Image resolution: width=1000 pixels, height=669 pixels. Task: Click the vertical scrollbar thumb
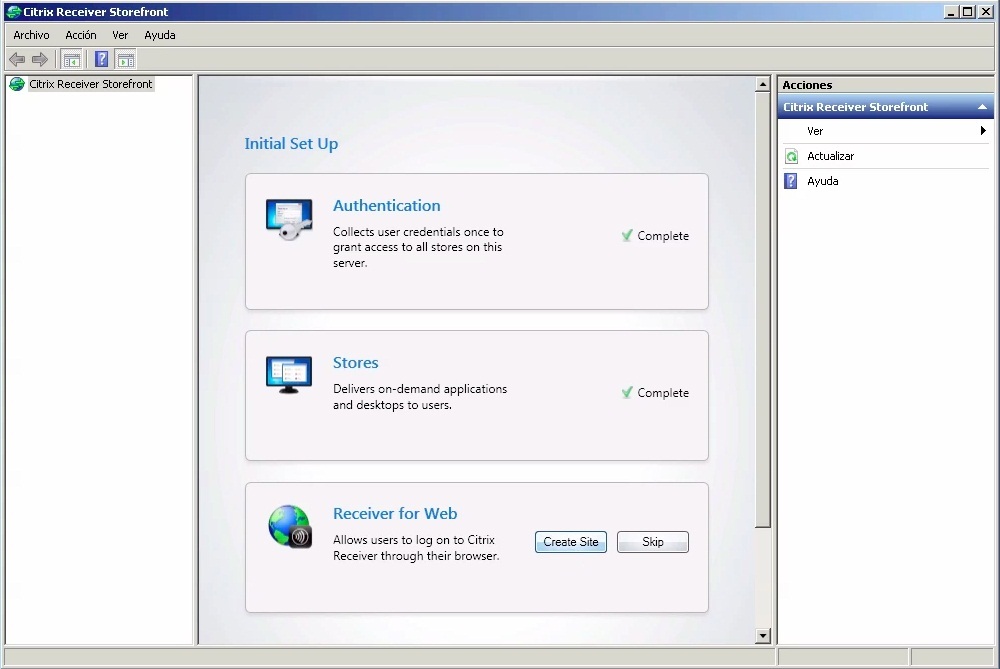tap(763, 310)
